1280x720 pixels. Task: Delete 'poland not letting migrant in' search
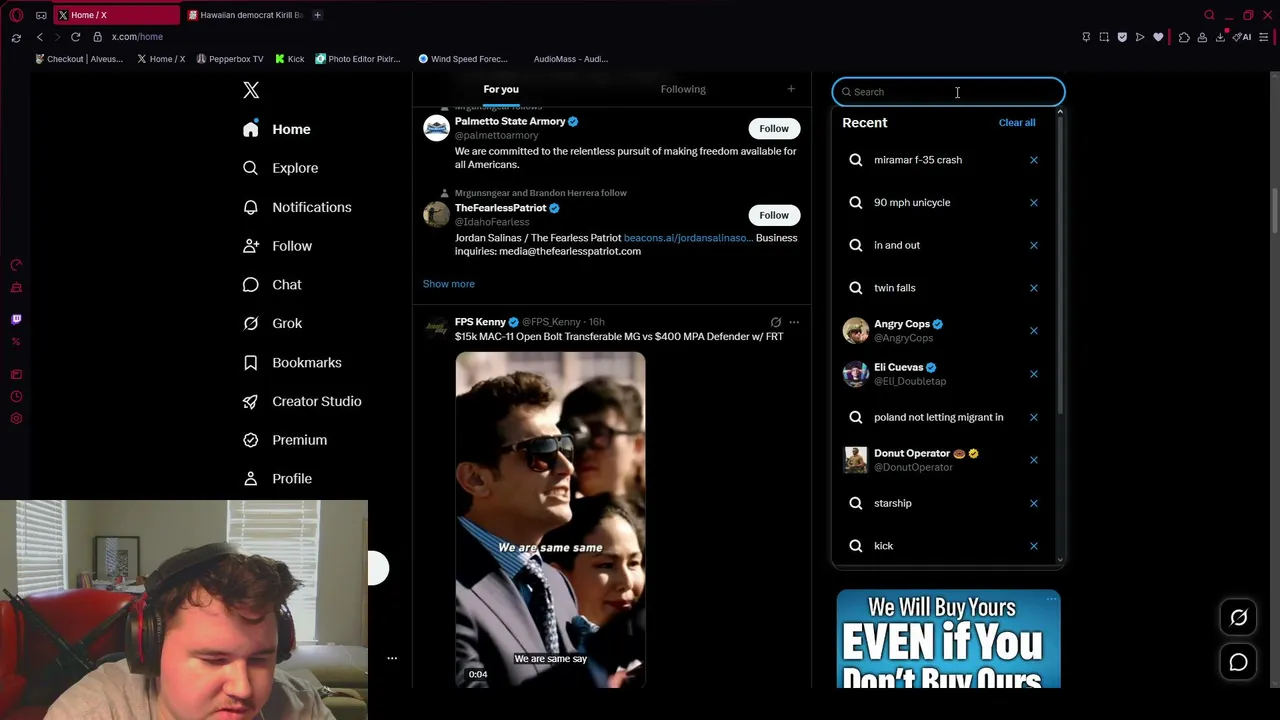coord(1034,417)
